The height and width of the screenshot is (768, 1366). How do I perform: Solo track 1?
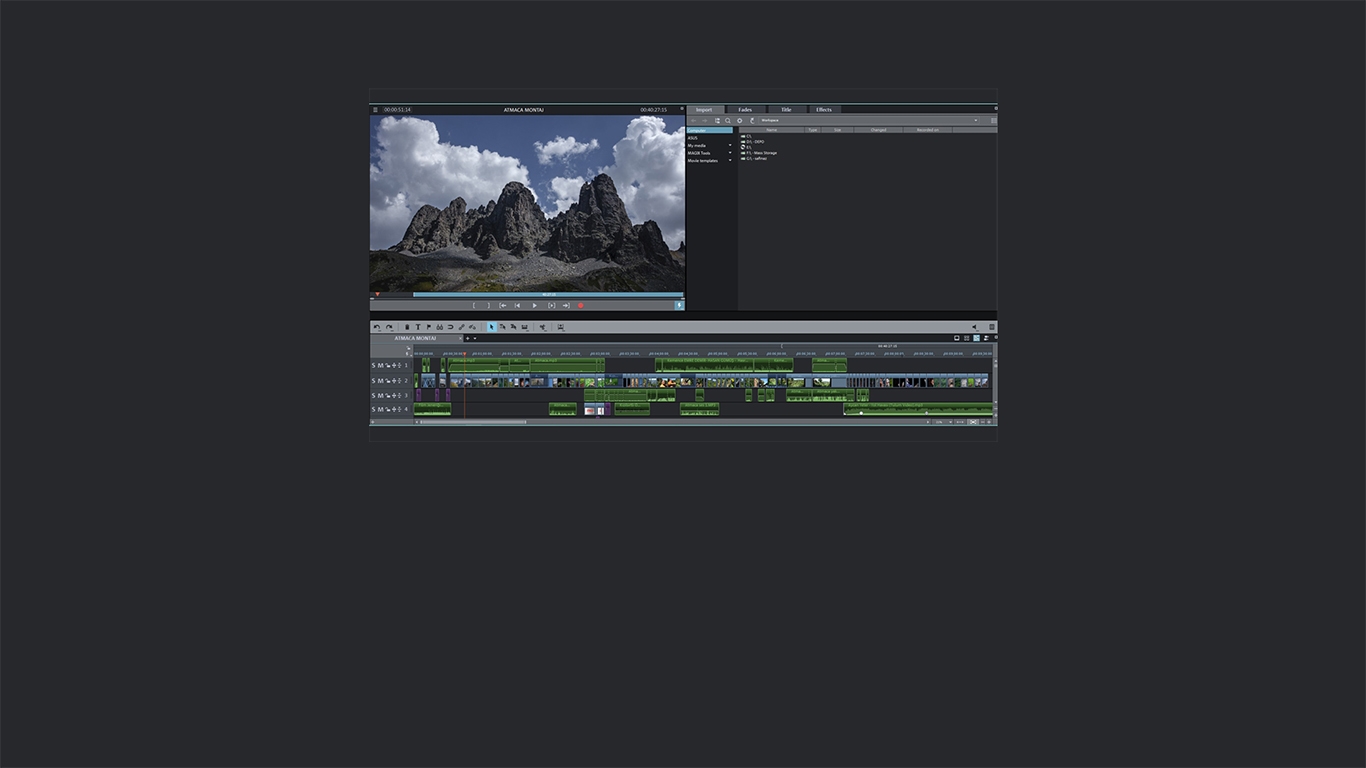tap(373, 366)
